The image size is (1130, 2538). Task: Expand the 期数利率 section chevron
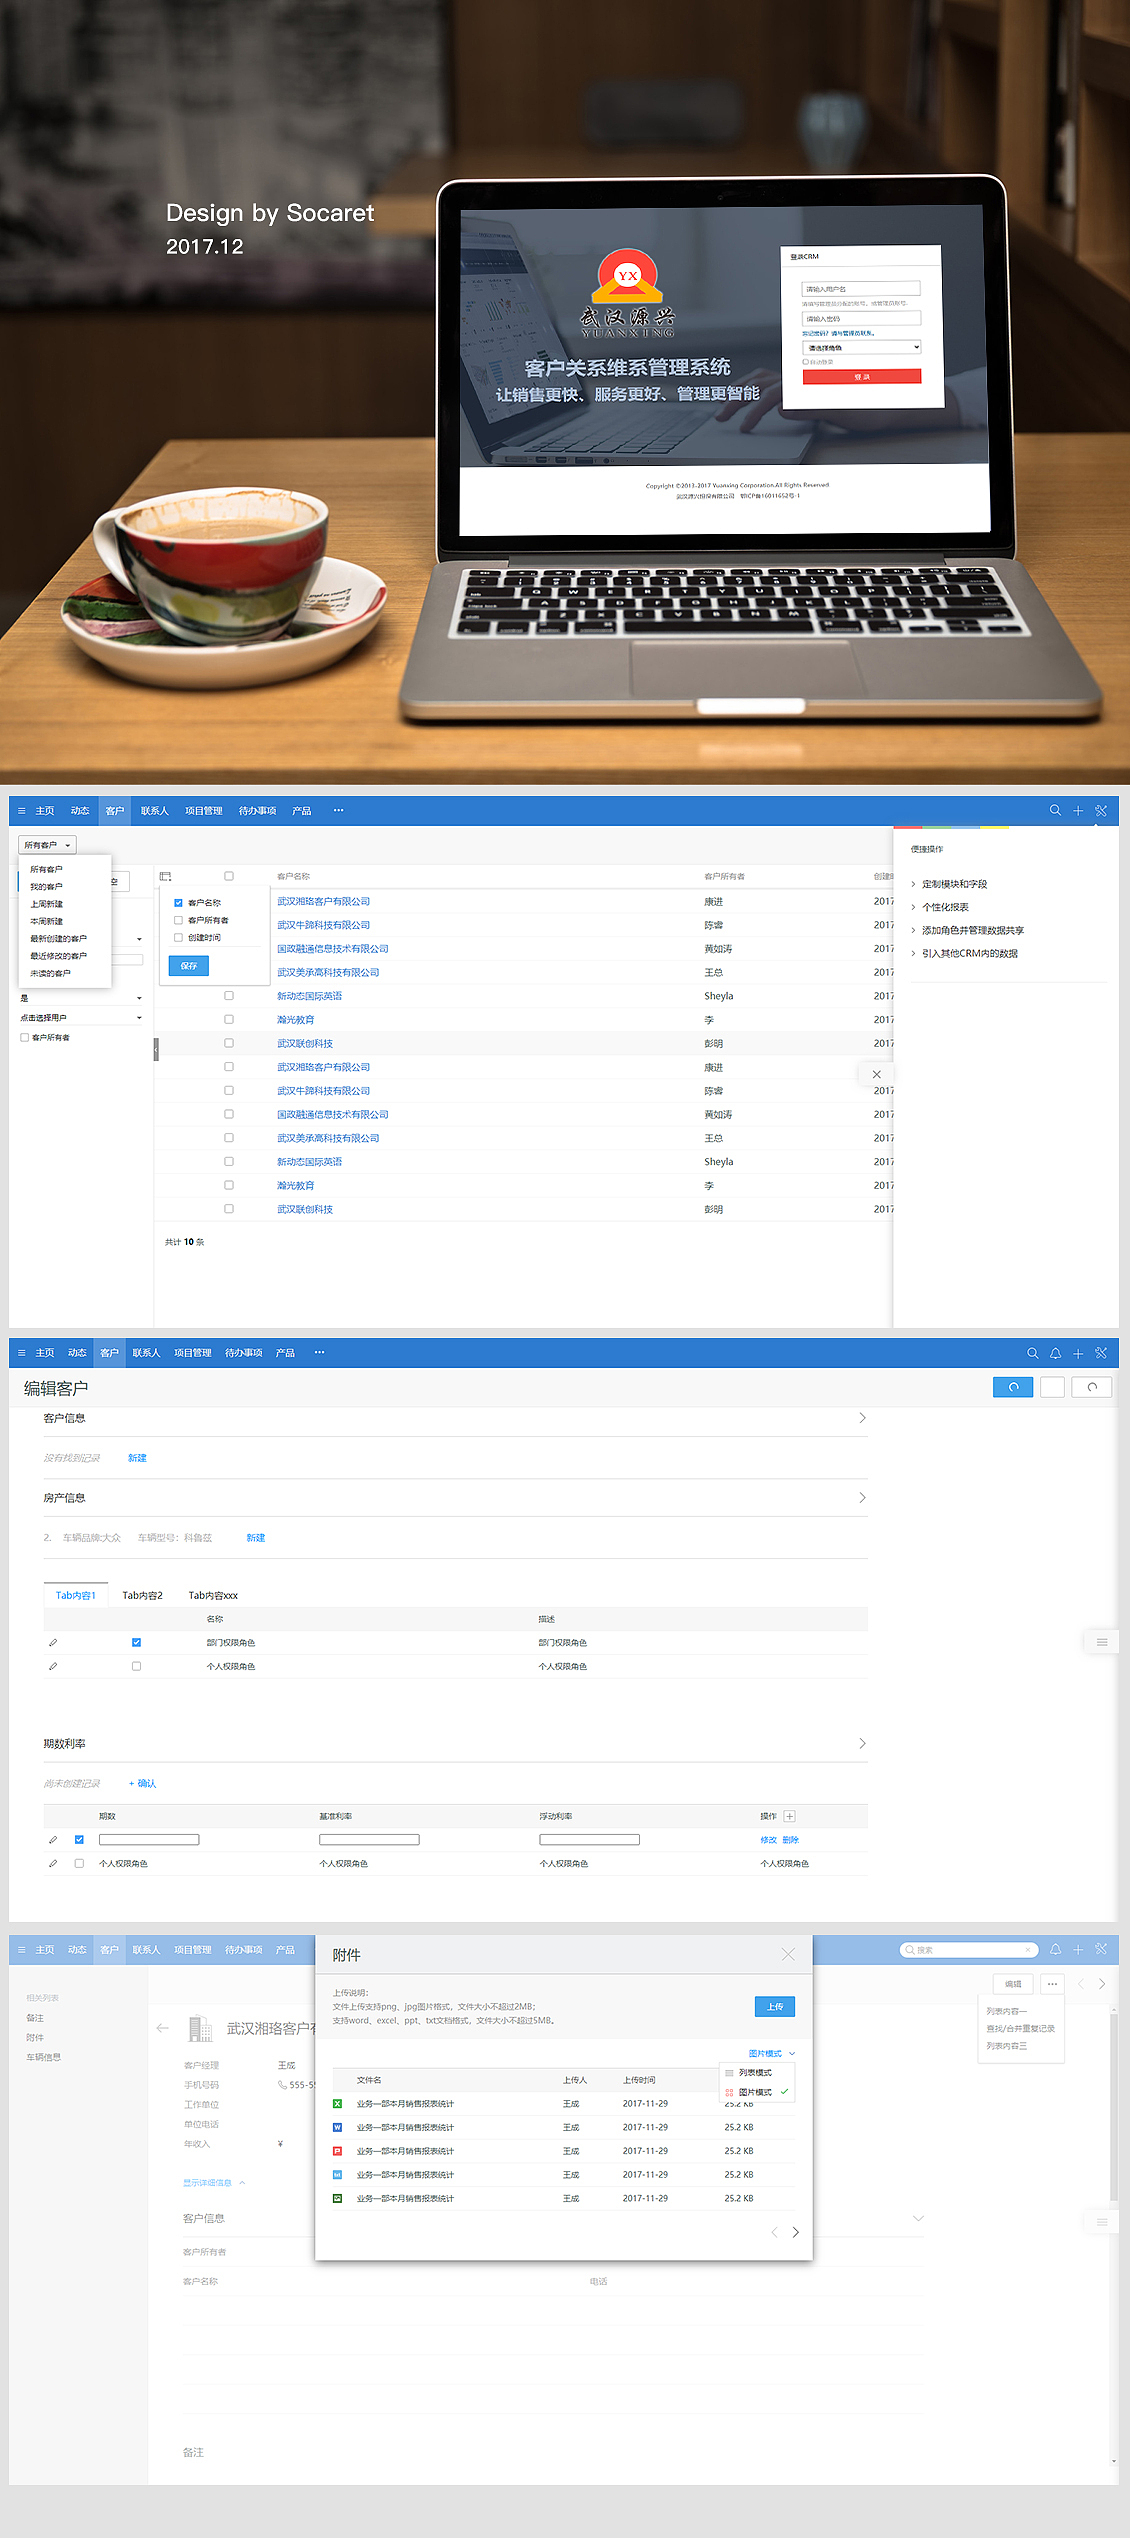862,1744
